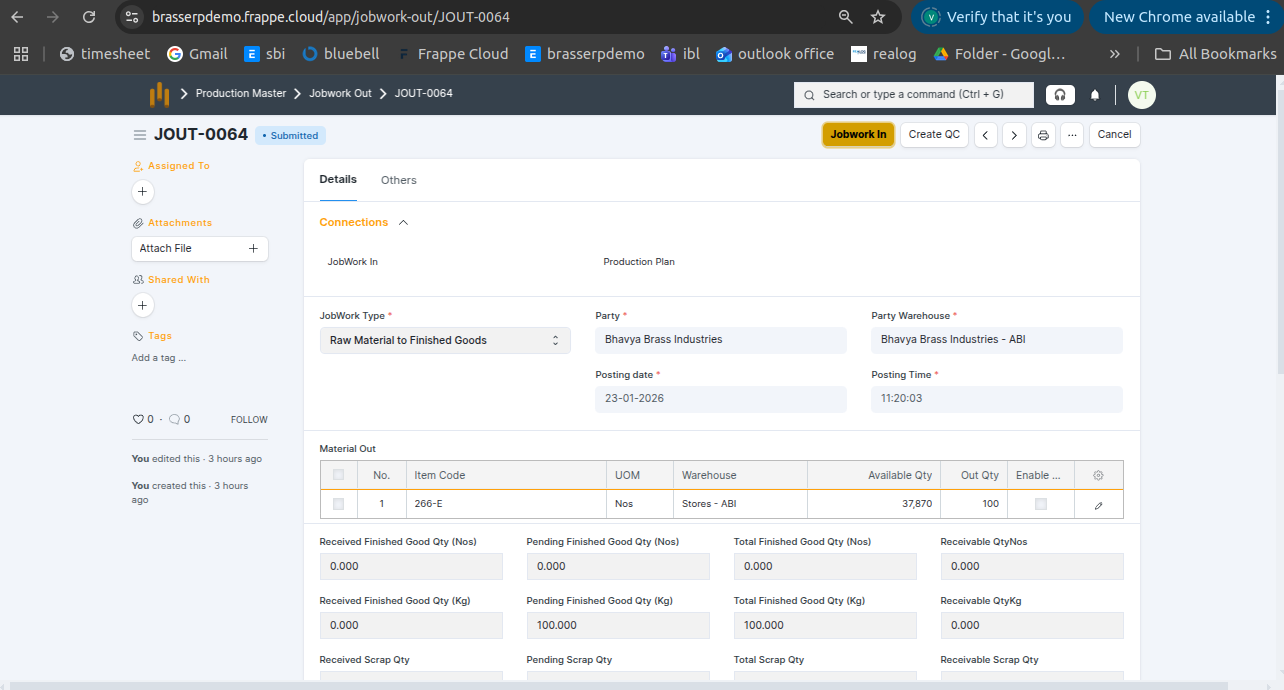Click the search or type a command field
The image size is (1284, 690).
(x=913, y=95)
